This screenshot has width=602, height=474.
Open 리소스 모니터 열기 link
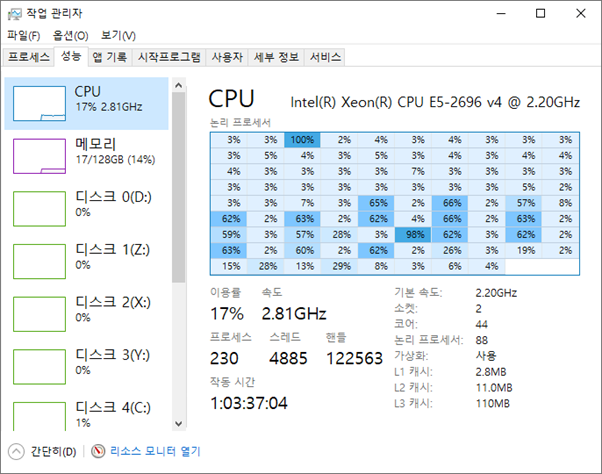(155, 451)
